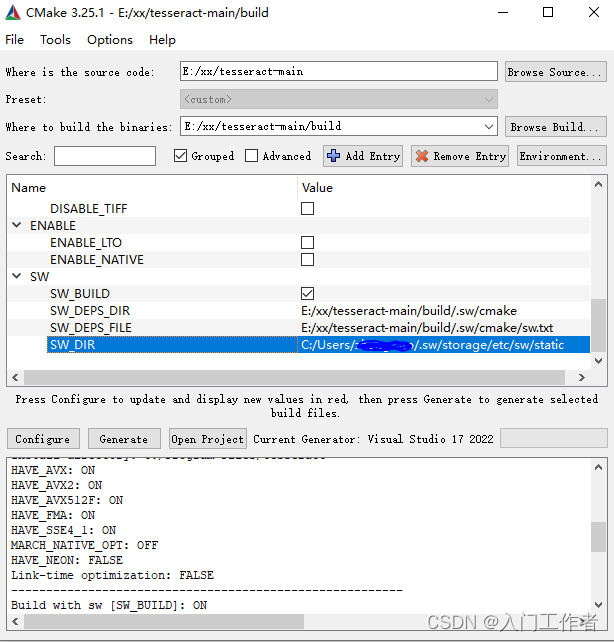Open the Help menu
Image resolution: width=614 pixels, height=642 pixels.
pyautogui.click(x=162, y=40)
